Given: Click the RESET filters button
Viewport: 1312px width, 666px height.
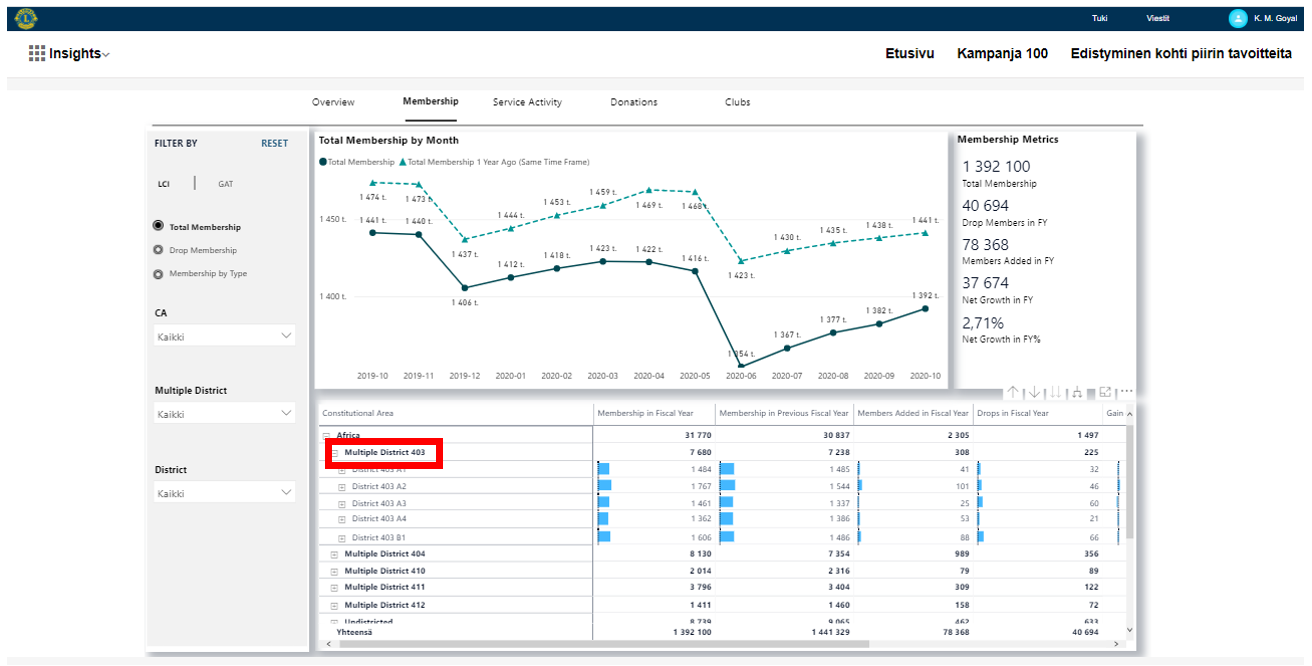Looking at the screenshot, I should coord(274,143).
